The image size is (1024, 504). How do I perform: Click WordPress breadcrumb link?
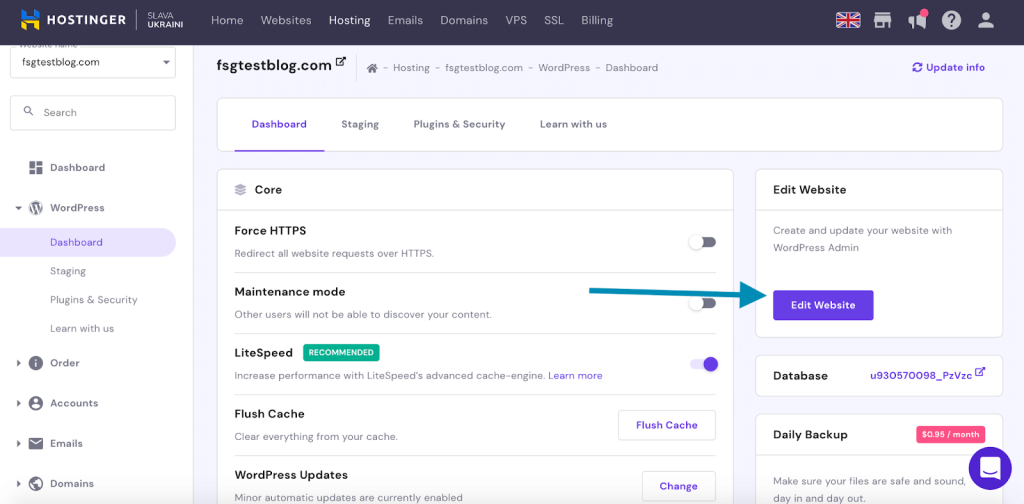coord(564,68)
